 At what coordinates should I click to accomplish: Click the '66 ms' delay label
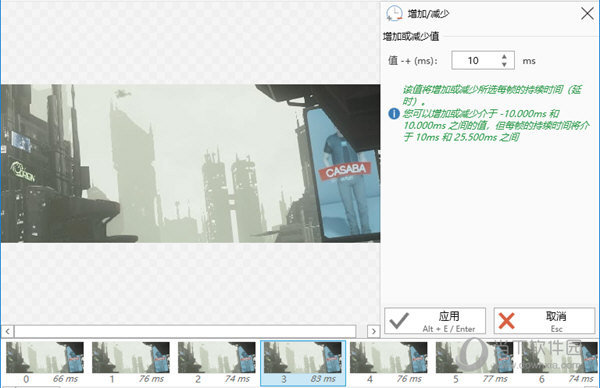pos(65,379)
